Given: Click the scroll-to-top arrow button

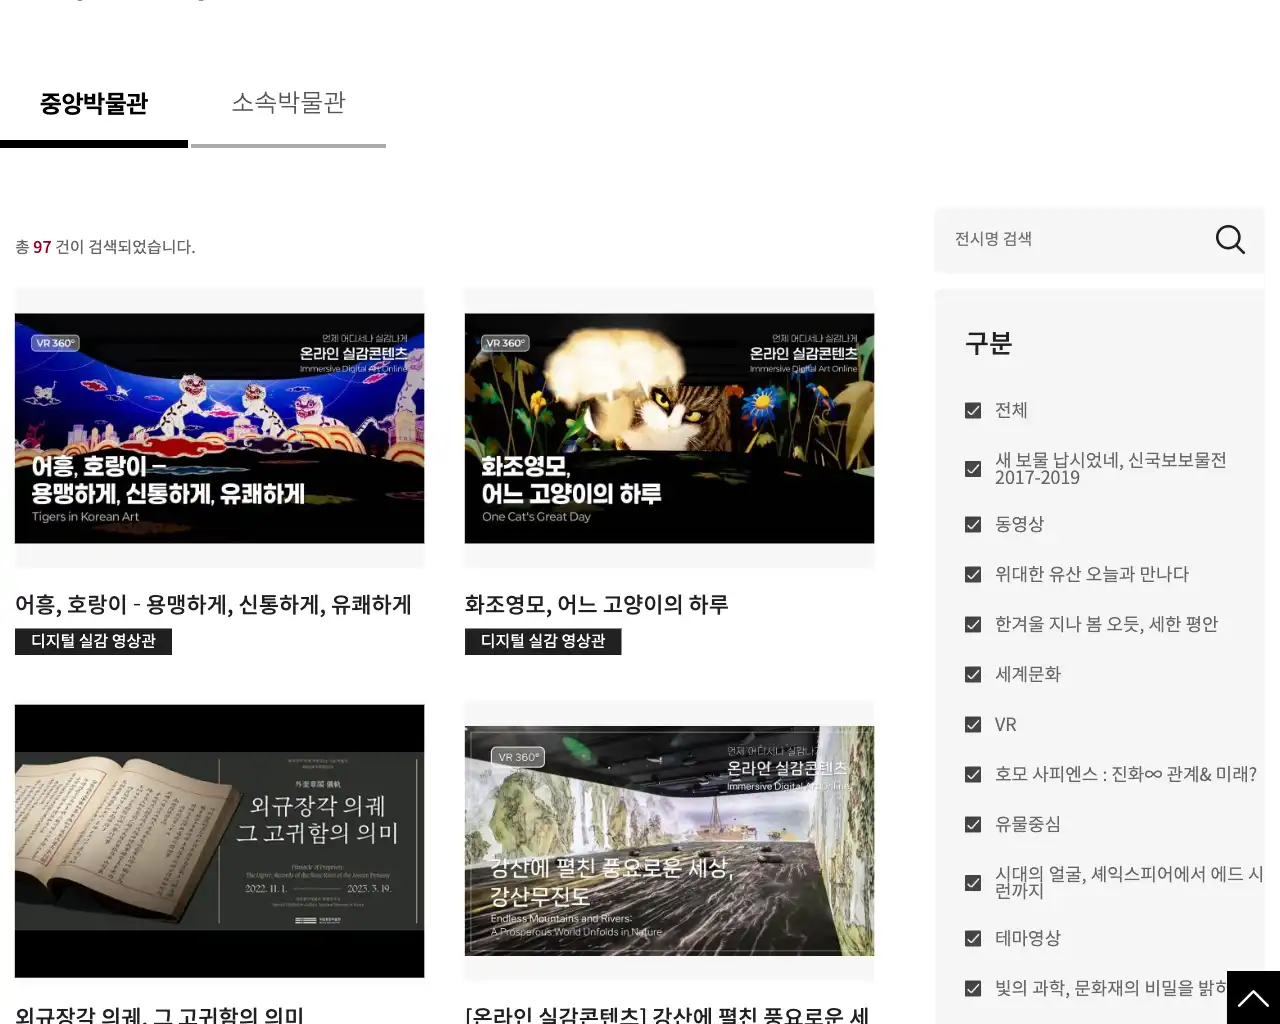Looking at the screenshot, I should (1253, 997).
